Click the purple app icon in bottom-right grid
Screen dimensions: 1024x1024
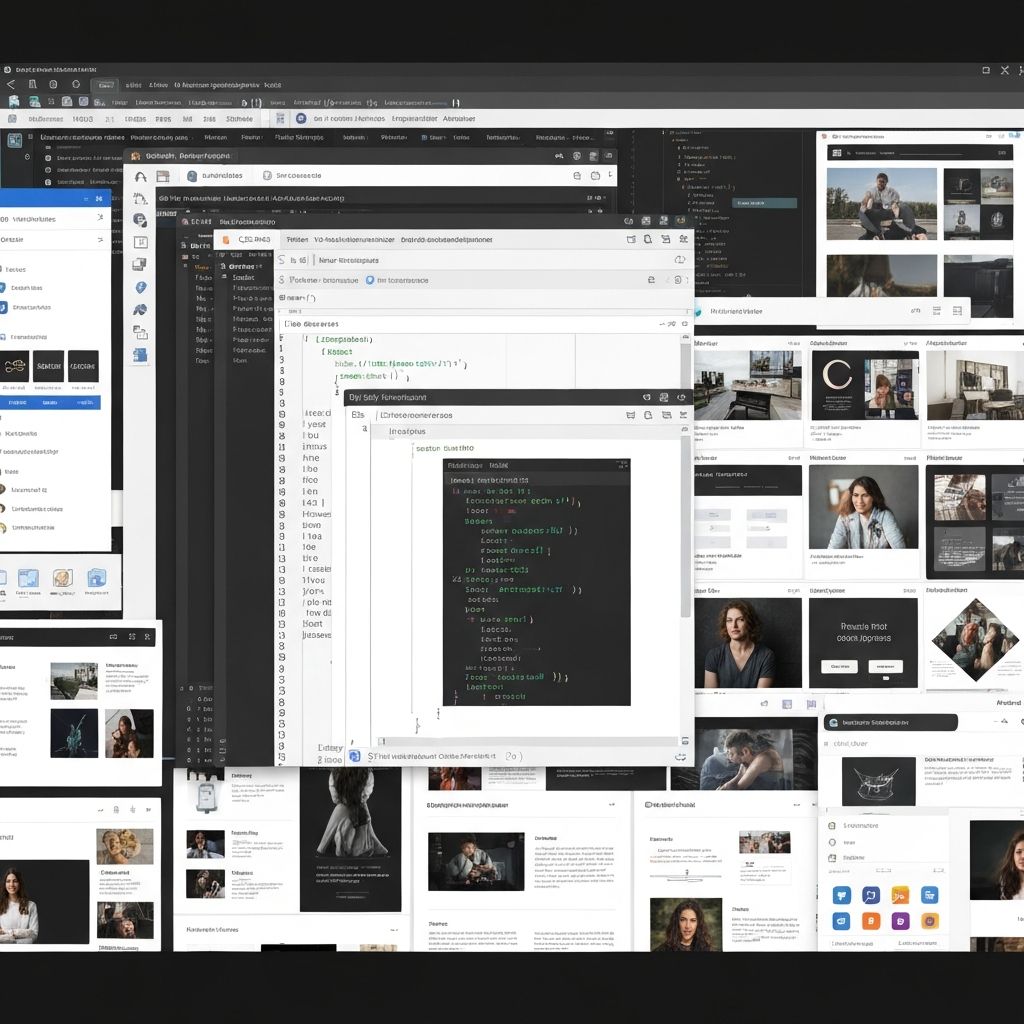tap(900, 921)
